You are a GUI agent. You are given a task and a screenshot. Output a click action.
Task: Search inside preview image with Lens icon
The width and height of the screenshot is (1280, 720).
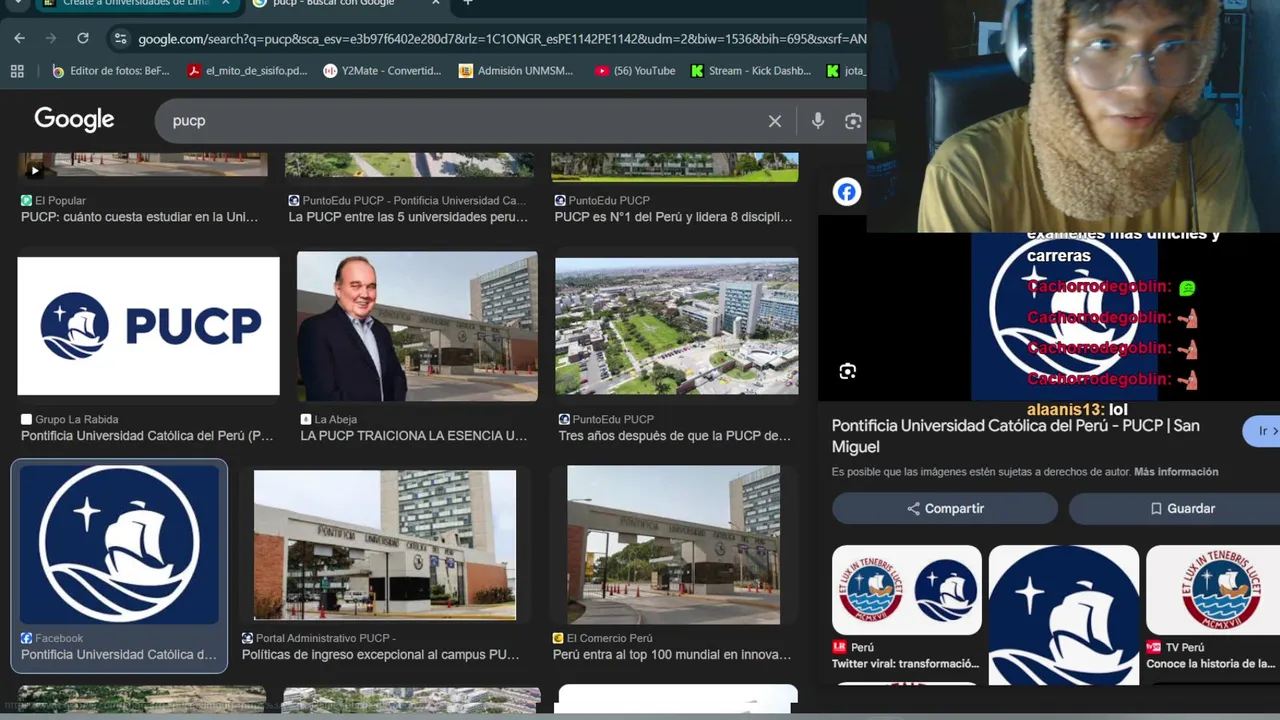click(x=848, y=372)
